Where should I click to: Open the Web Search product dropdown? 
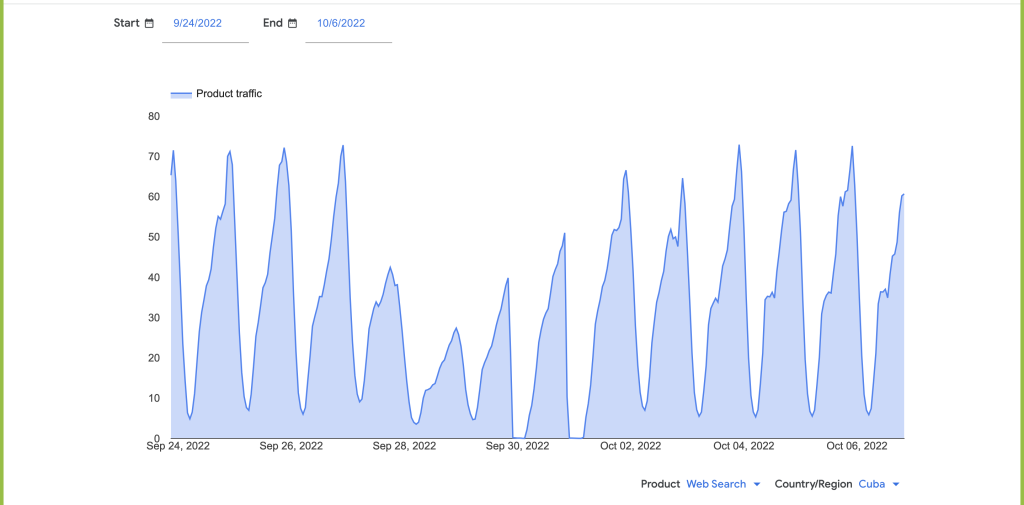coord(716,484)
